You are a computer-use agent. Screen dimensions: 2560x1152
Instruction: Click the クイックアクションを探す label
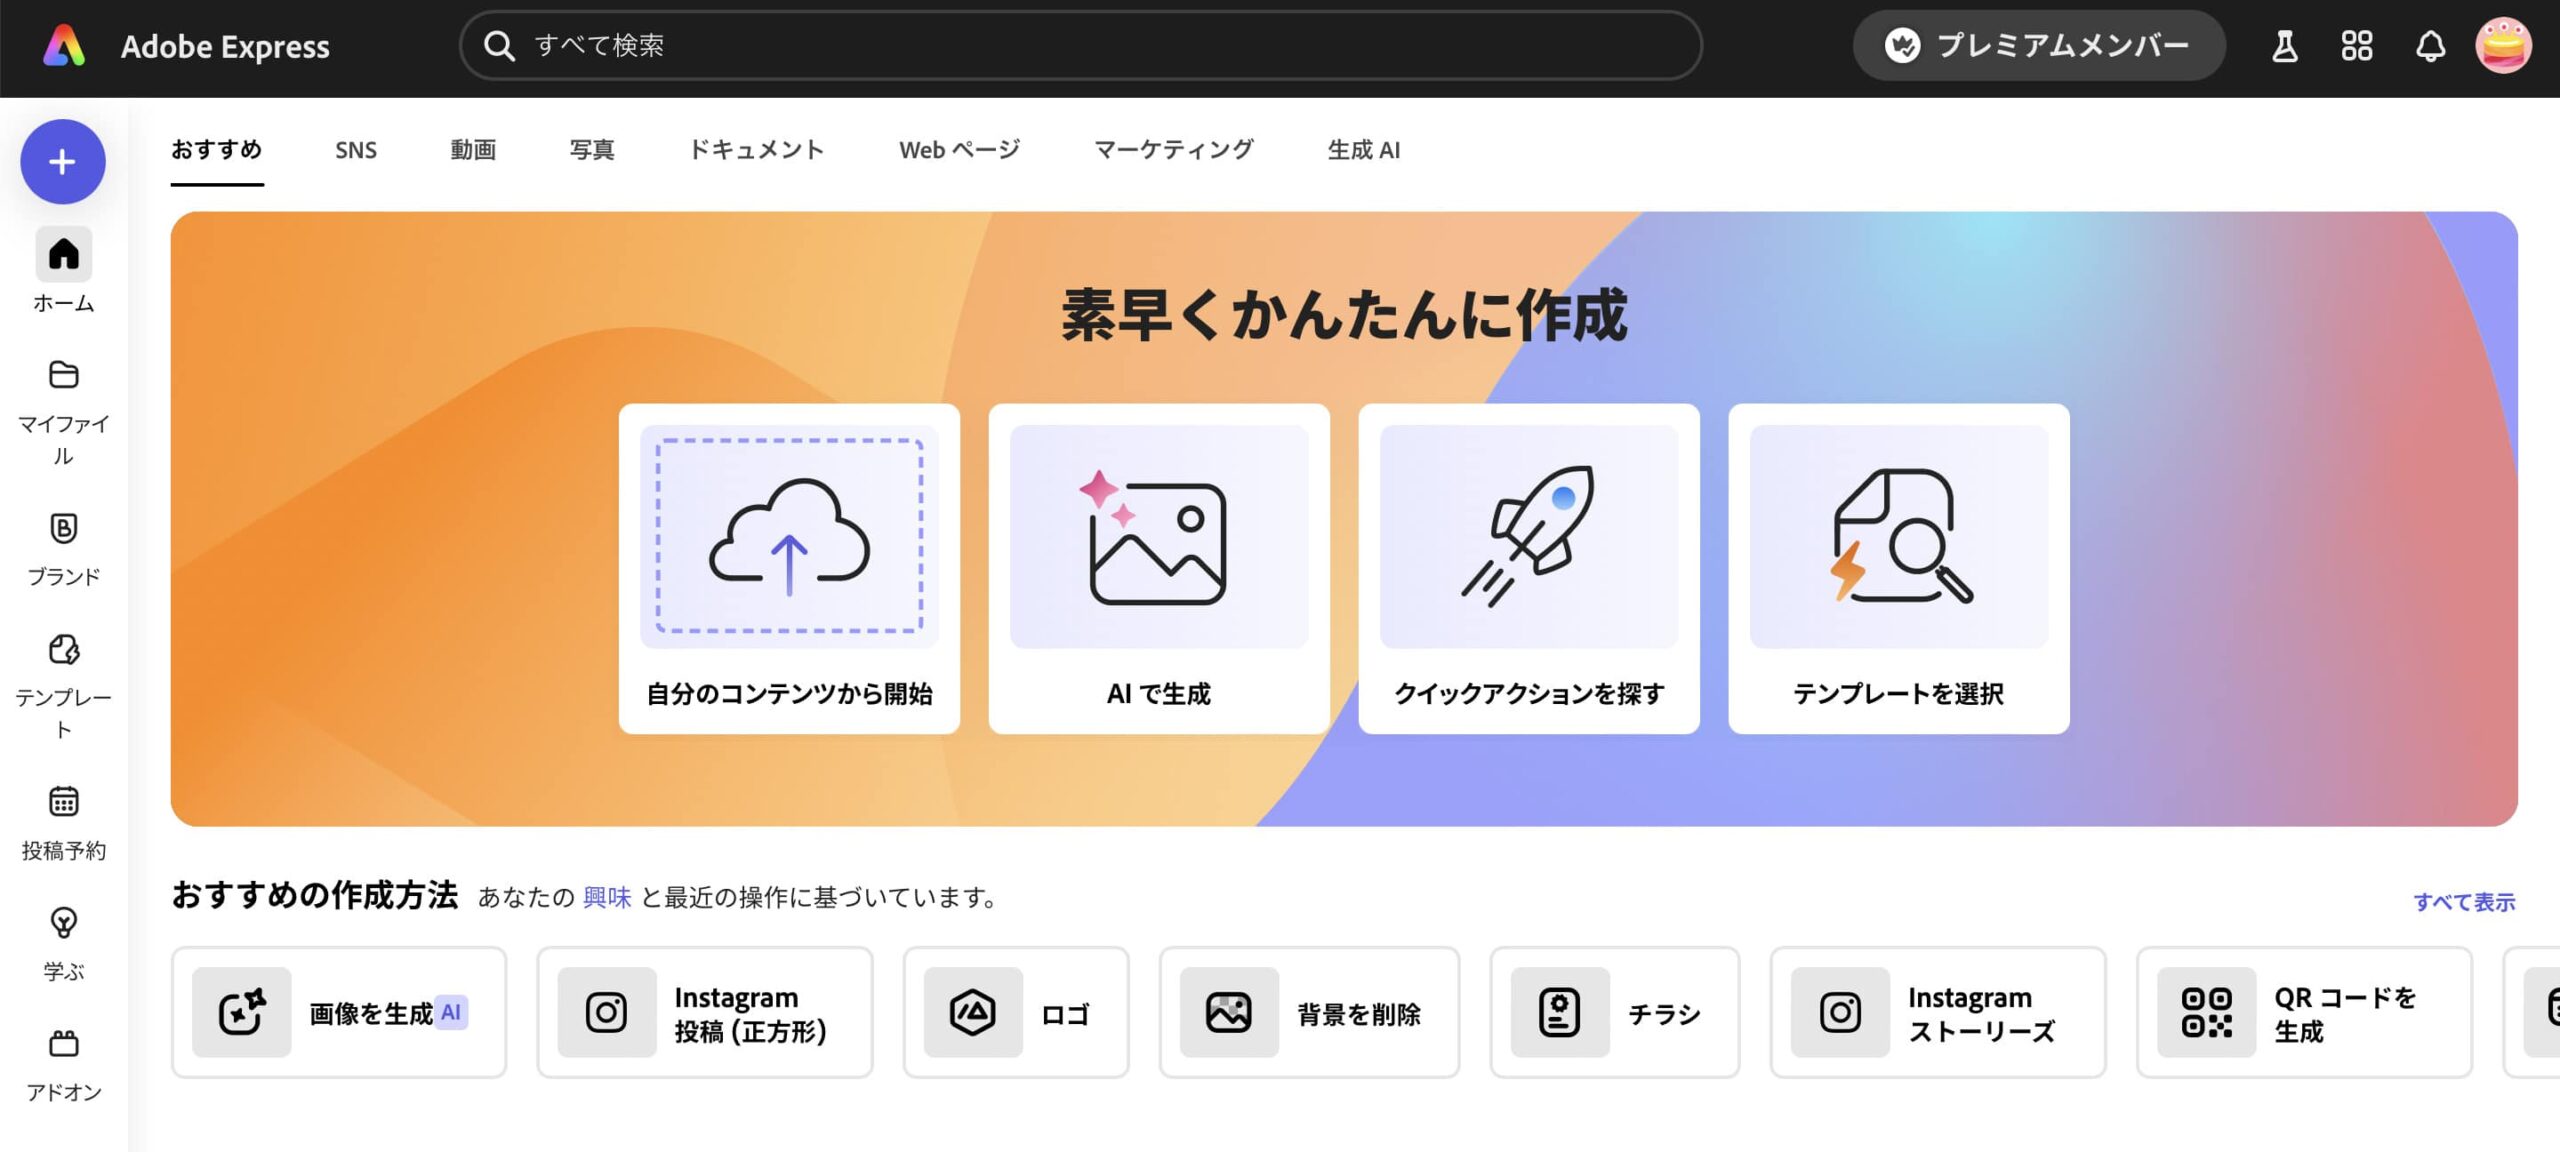tap(1529, 694)
